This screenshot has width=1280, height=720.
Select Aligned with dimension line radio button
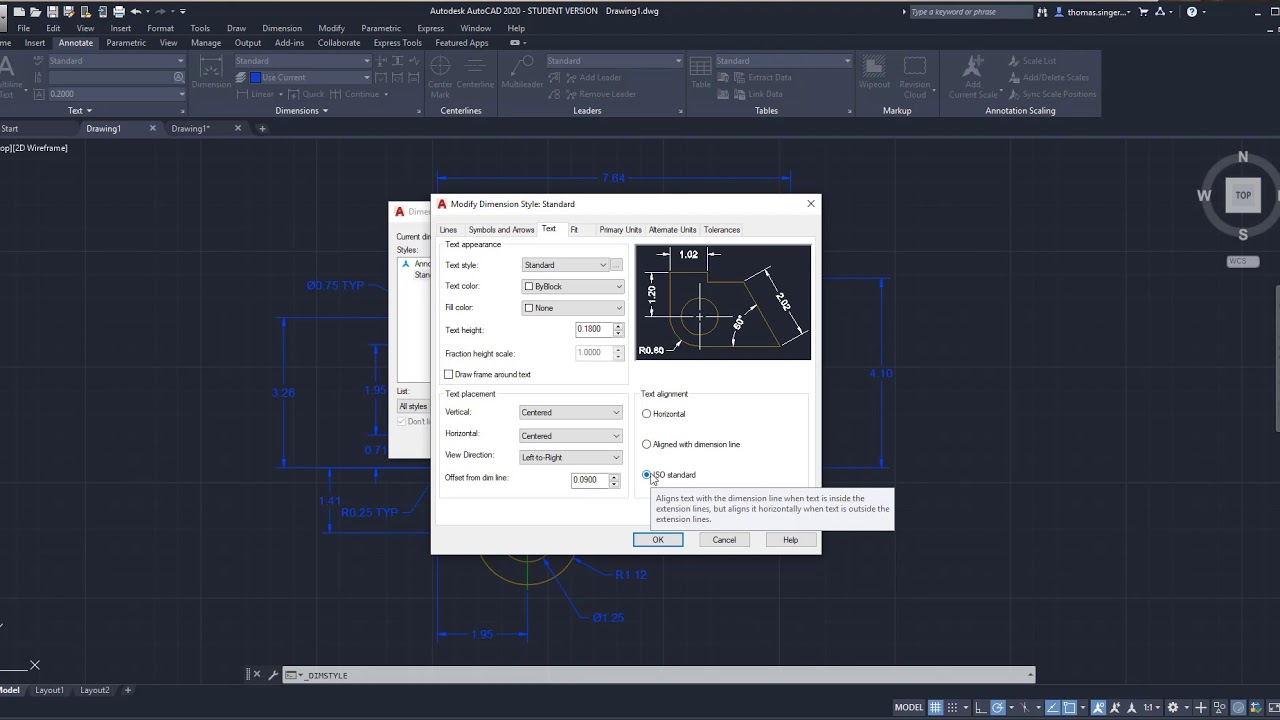647,444
